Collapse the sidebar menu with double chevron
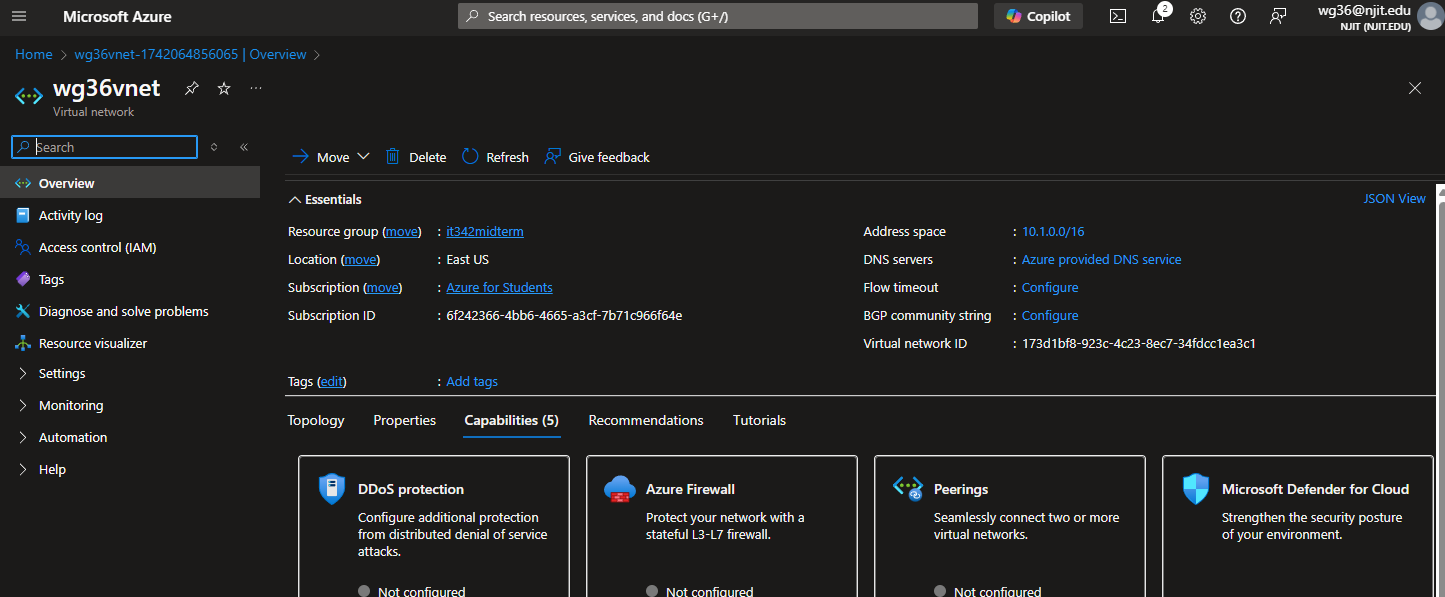Viewport: 1445px width, 597px height. tap(243, 147)
